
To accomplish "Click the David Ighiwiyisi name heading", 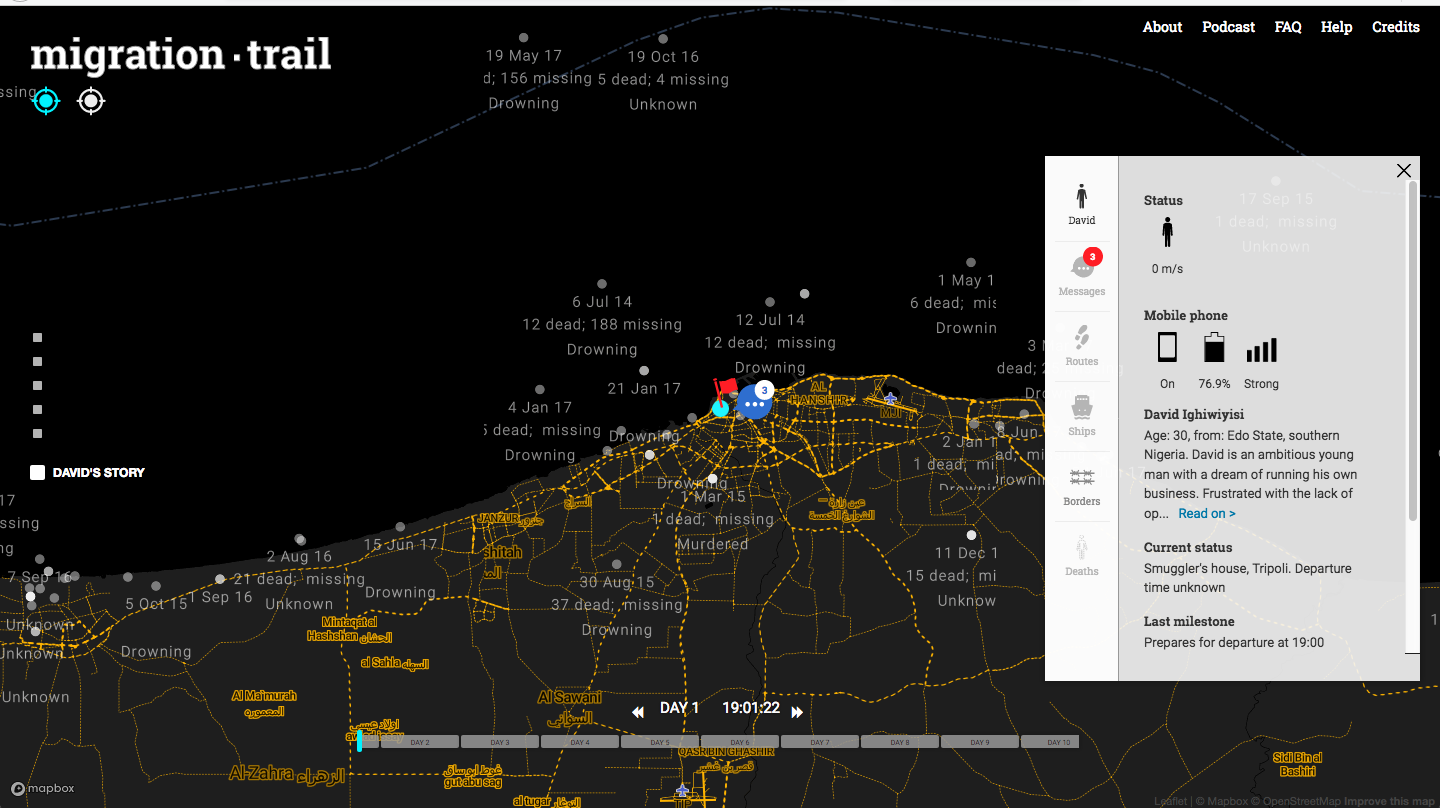I will pyautogui.click(x=1194, y=414).
